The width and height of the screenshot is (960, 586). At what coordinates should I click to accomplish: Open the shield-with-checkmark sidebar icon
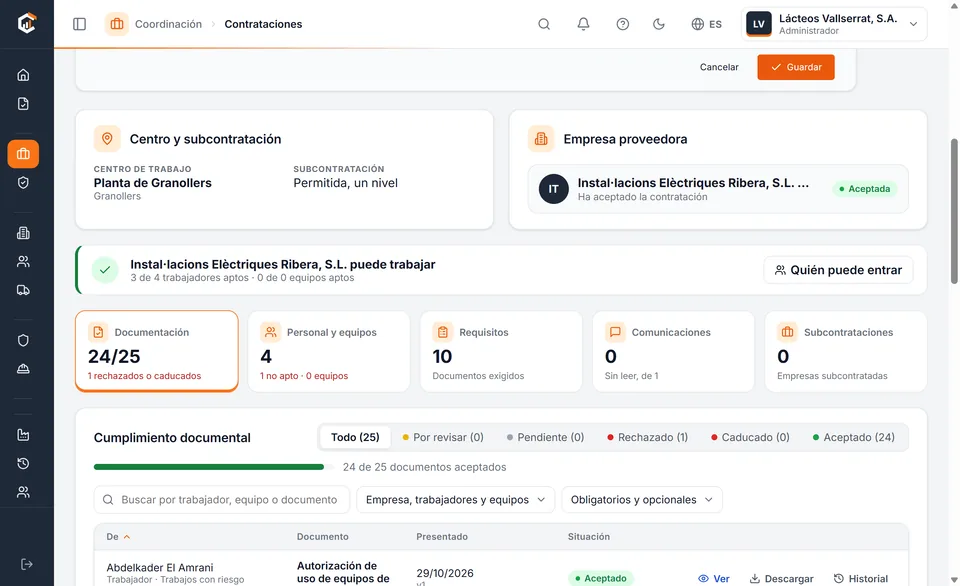click(23, 182)
